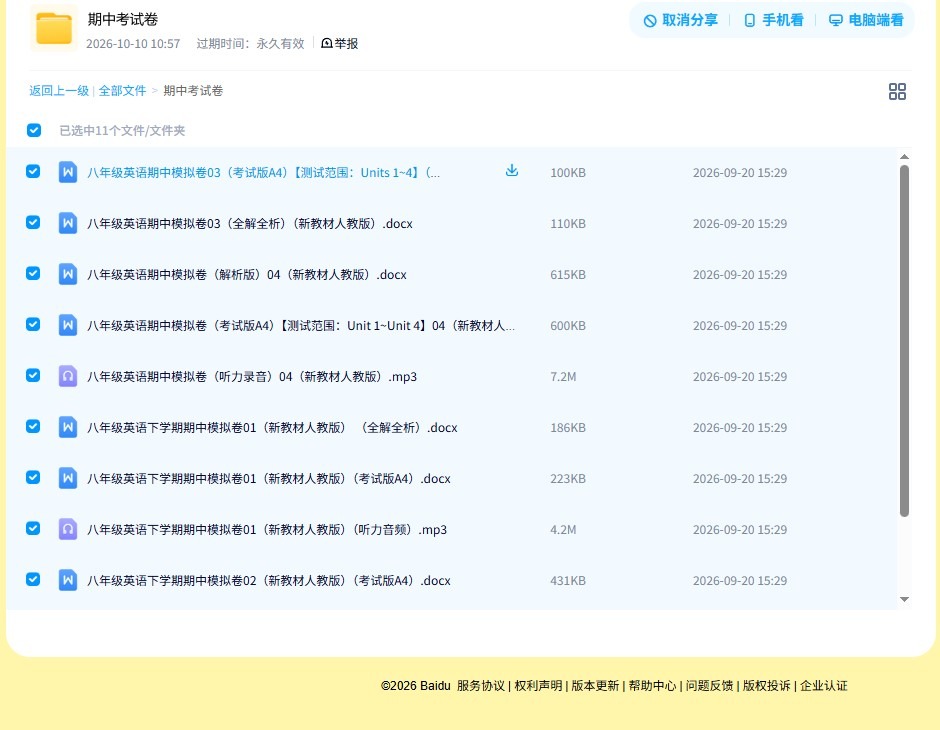Screen dimensions: 940x730
Task: Open file 八年级英语期中模拟卷03（考试版A4）
Action: (263, 173)
